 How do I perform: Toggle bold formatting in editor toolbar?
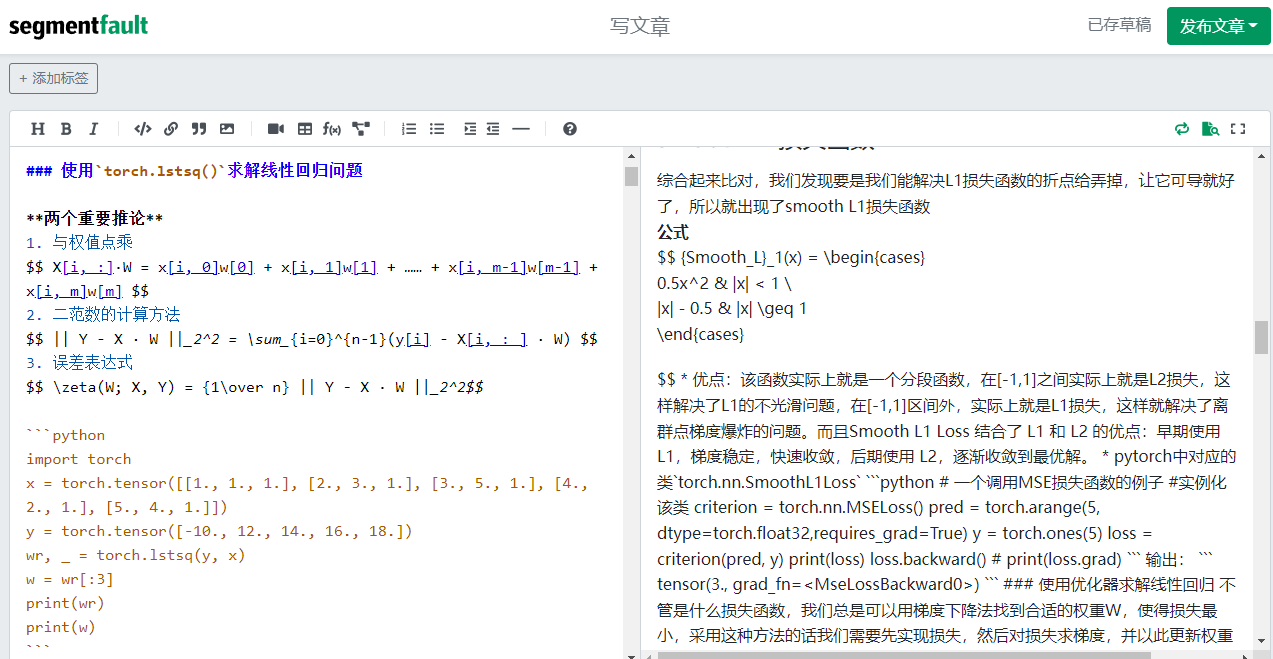click(x=66, y=129)
